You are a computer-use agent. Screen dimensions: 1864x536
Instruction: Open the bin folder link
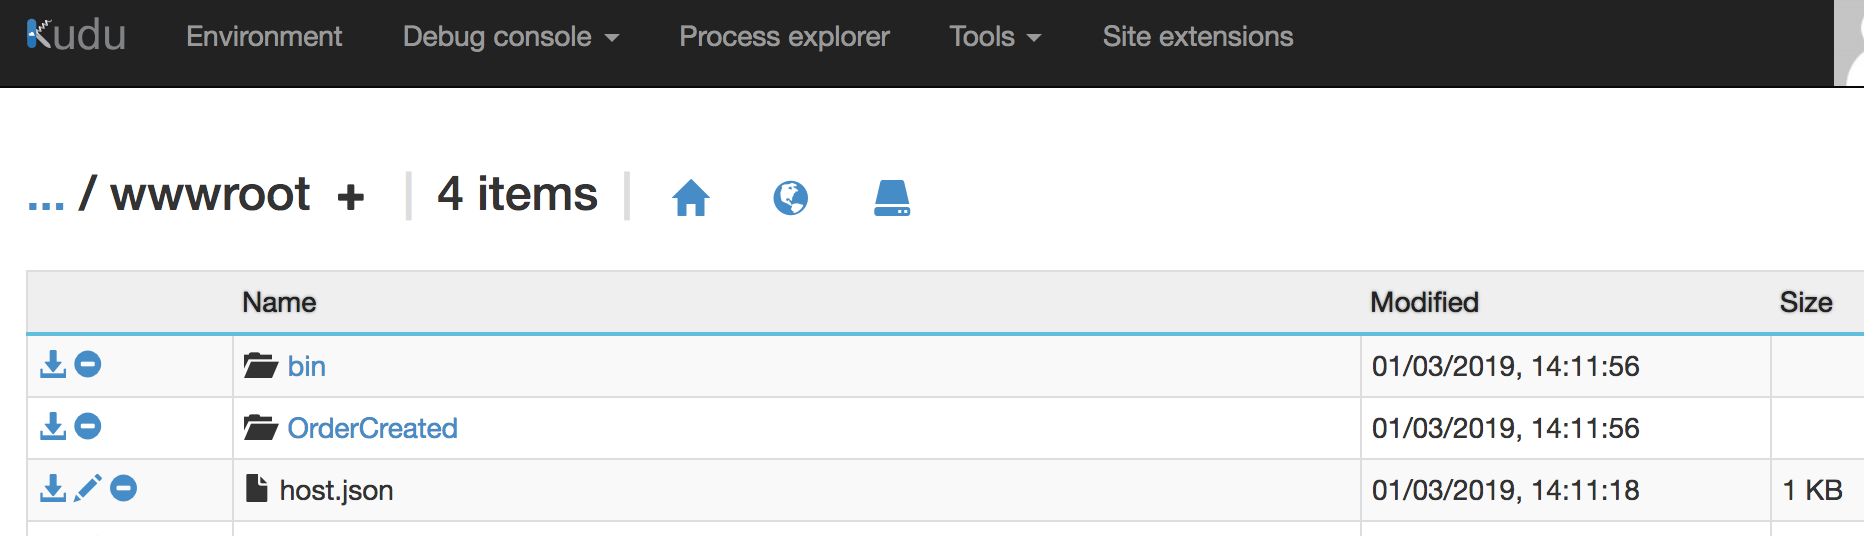[306, 367]
